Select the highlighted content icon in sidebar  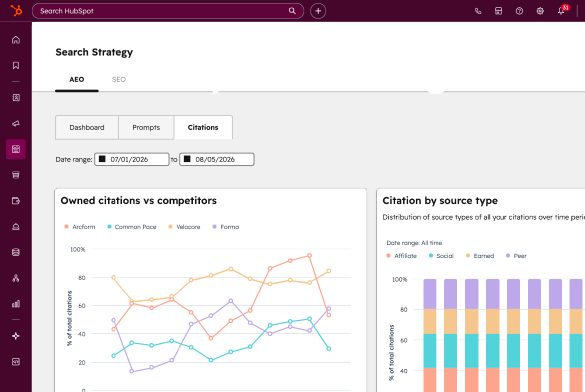(16, 149)
